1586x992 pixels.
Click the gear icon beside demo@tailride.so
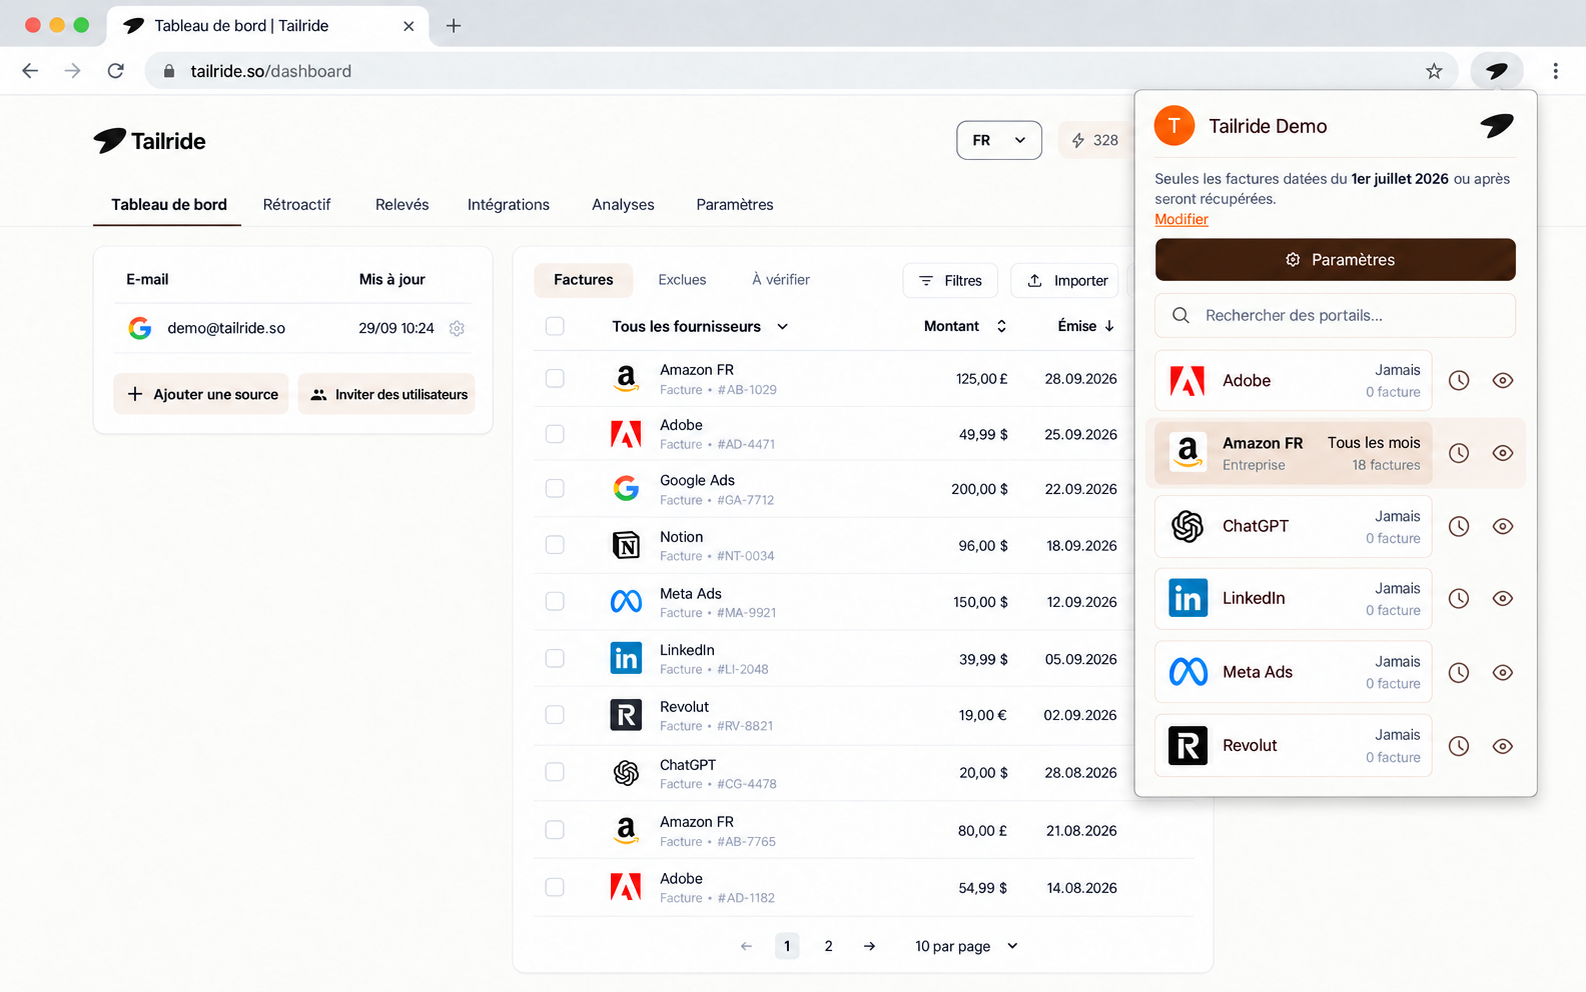(x=457, y=328)
